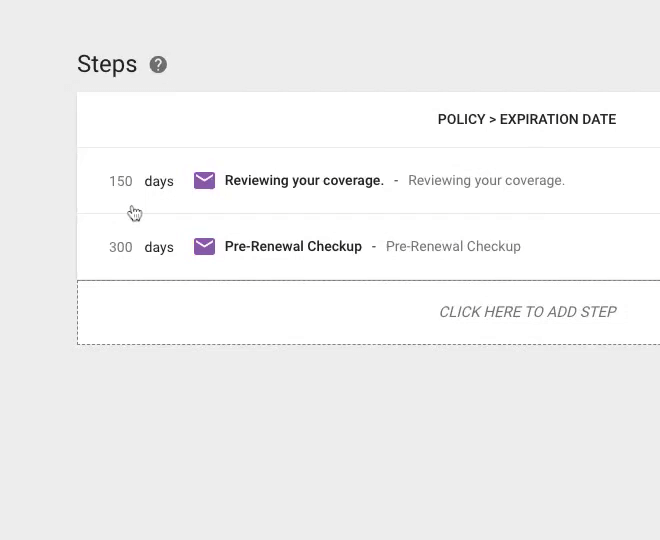Open the bold Reviewing your coverage. step title
This screenshot has width=660, height=540.
coord(304,180)
